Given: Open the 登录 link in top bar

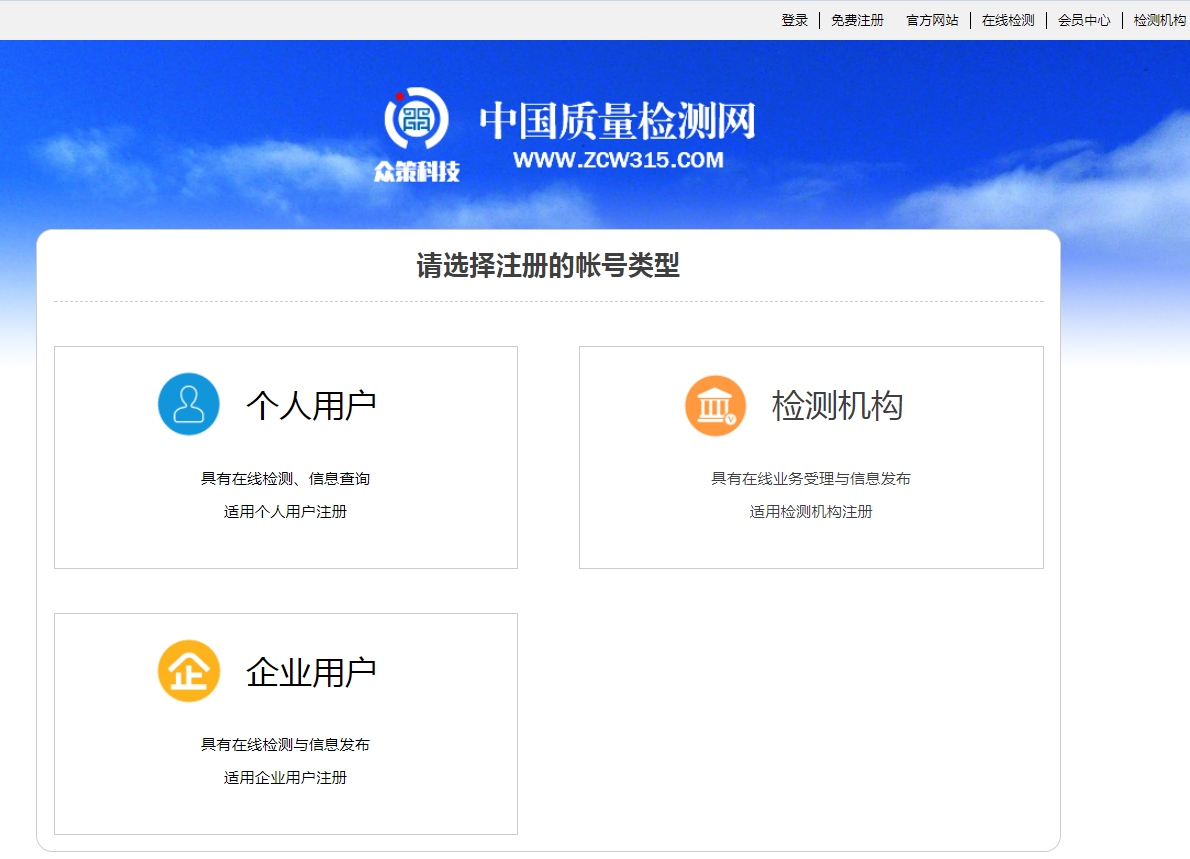Looking at the screenshot, I should tap(794, 20).
